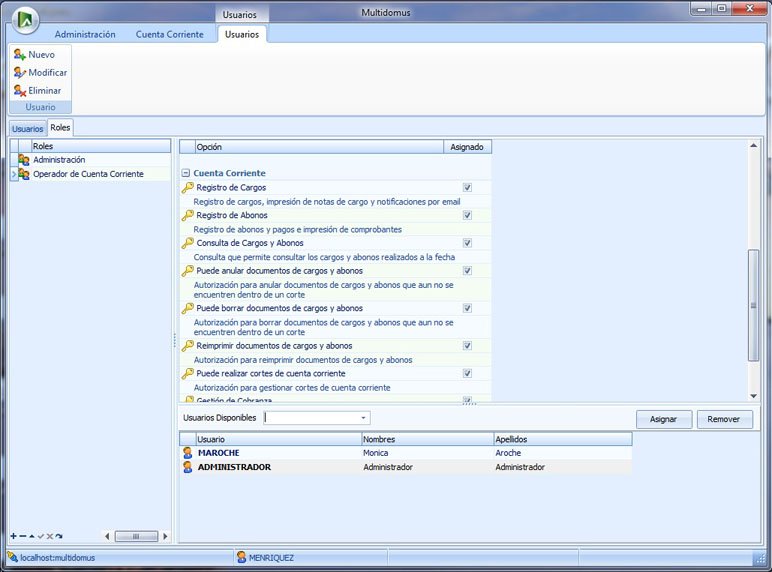Click the Nuevo user icon
The height and width of the screenshot is (572, 772).
pyautogui.click(x=19, y=55)
